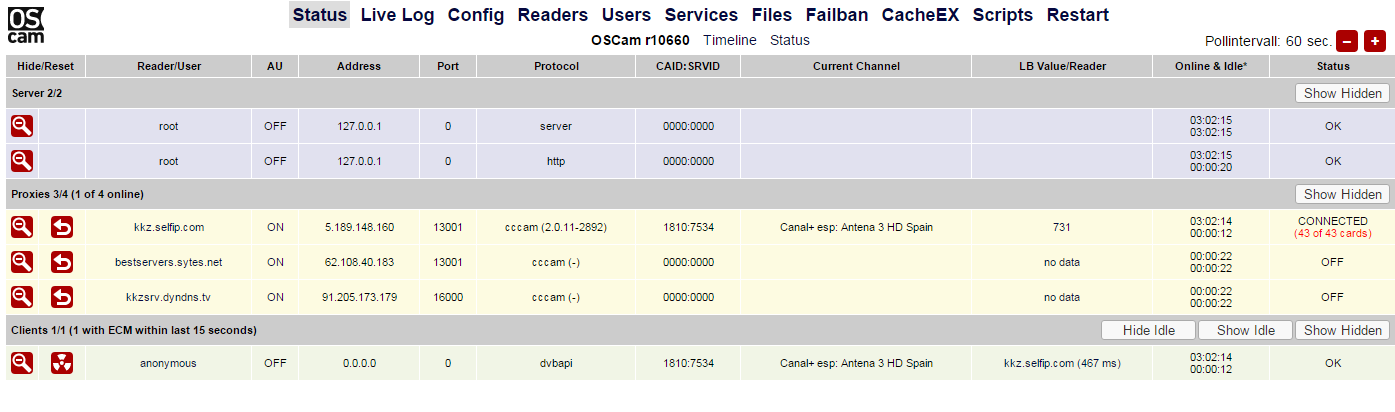This screenshot has width=1395, height=412.
Task: Show hidden entries in Proxies section
Action: coord(1342,194)
